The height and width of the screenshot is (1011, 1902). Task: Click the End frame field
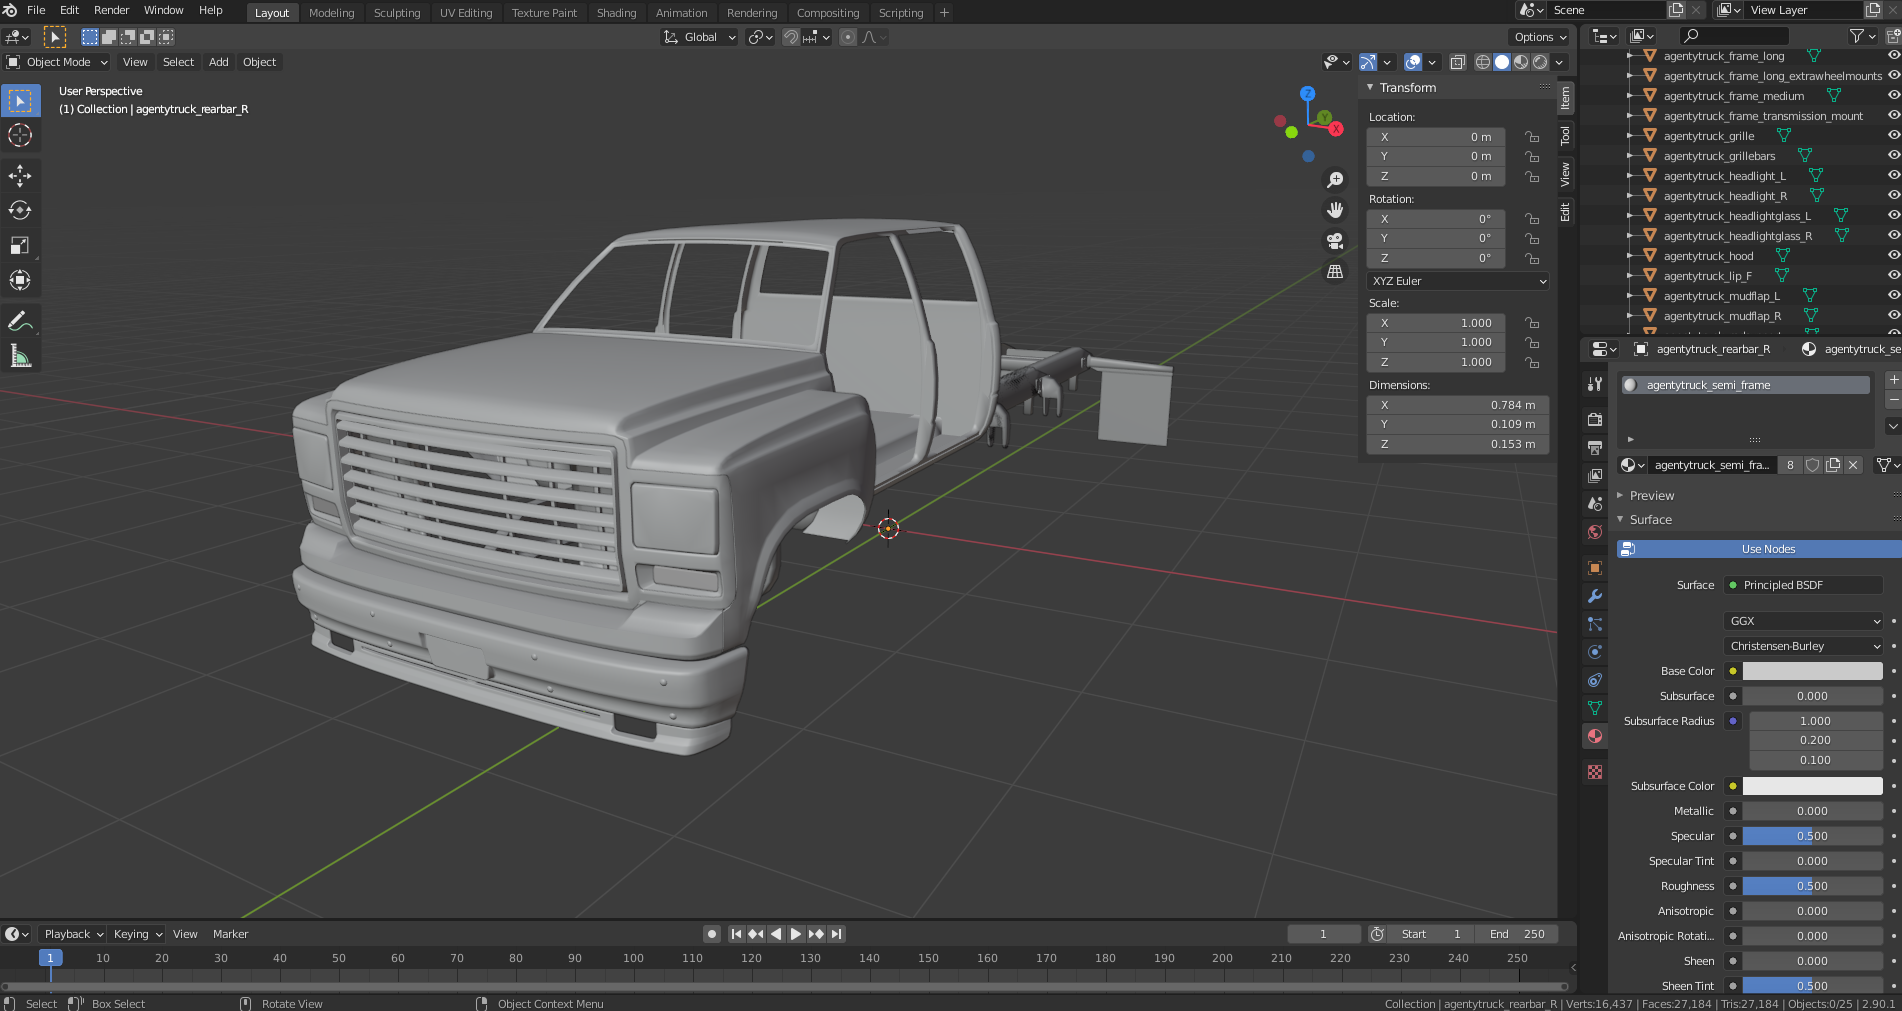pyautogui.click(x=1517, y=934)
